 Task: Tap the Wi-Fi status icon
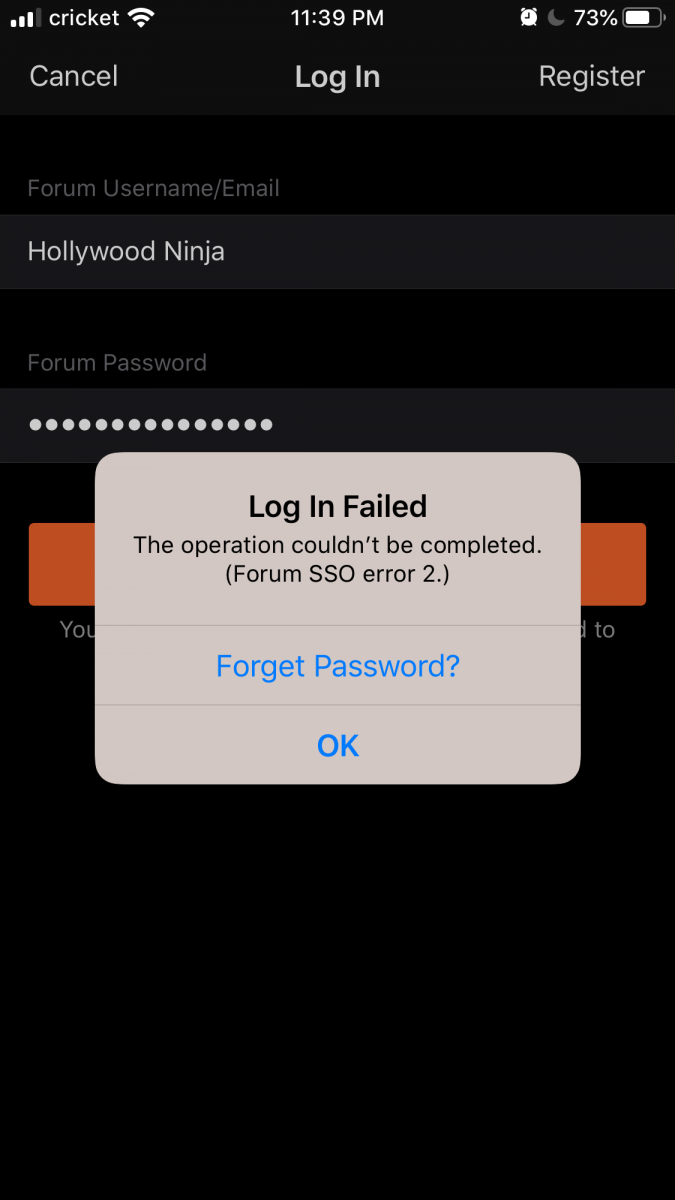tap(142, 18)
